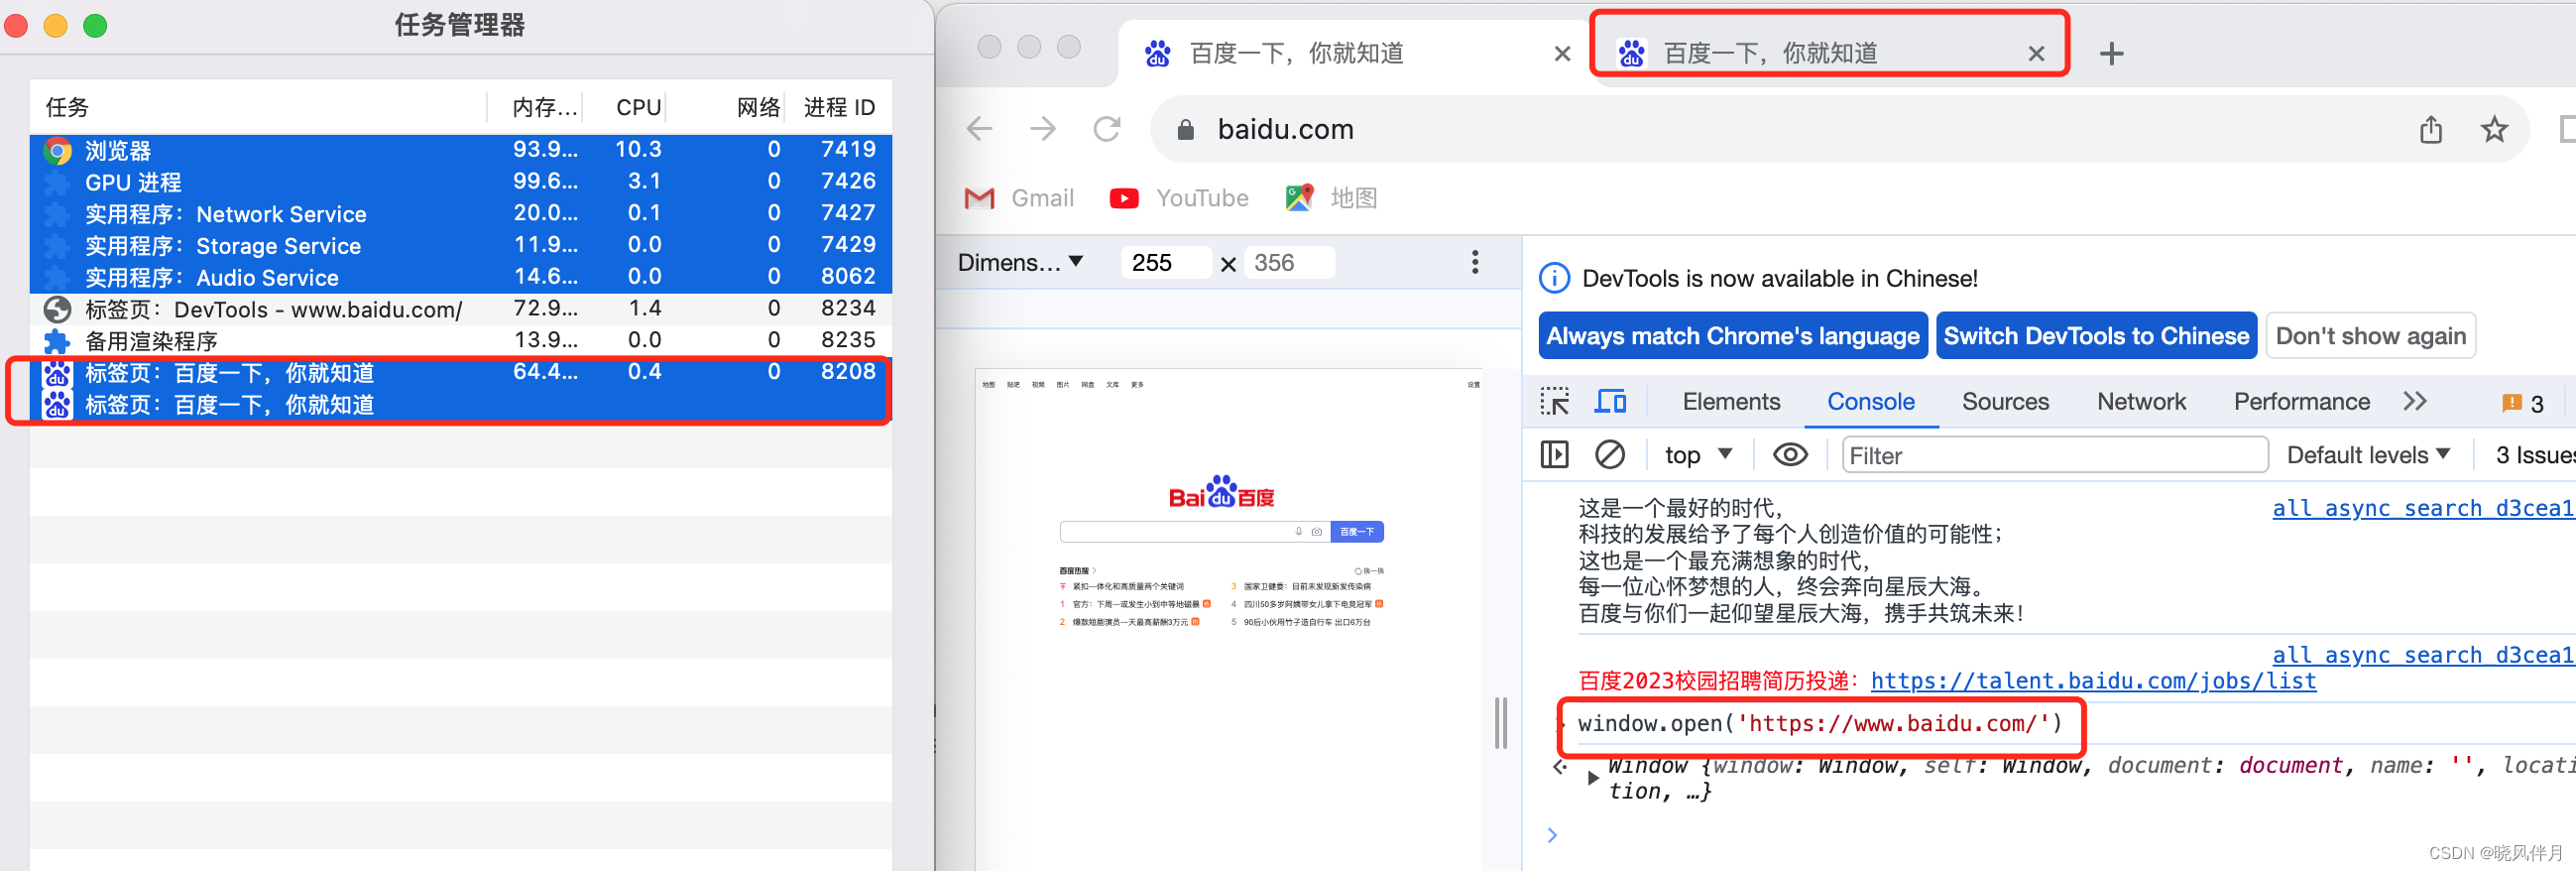Click Switch DevTools to Chinese button
This screenshot has height=871, width=2576.
[2096, 336]
